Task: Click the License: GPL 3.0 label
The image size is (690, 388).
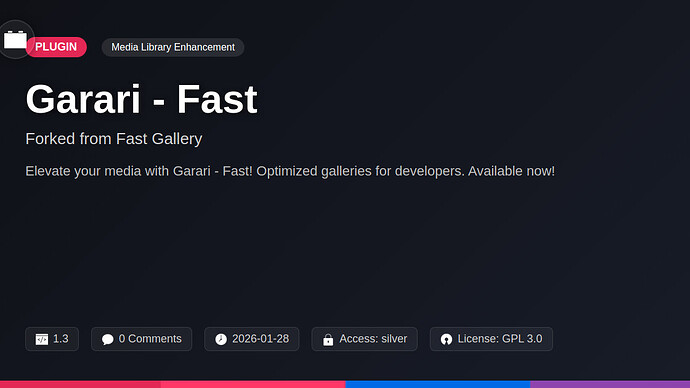Action: point(500,339)
